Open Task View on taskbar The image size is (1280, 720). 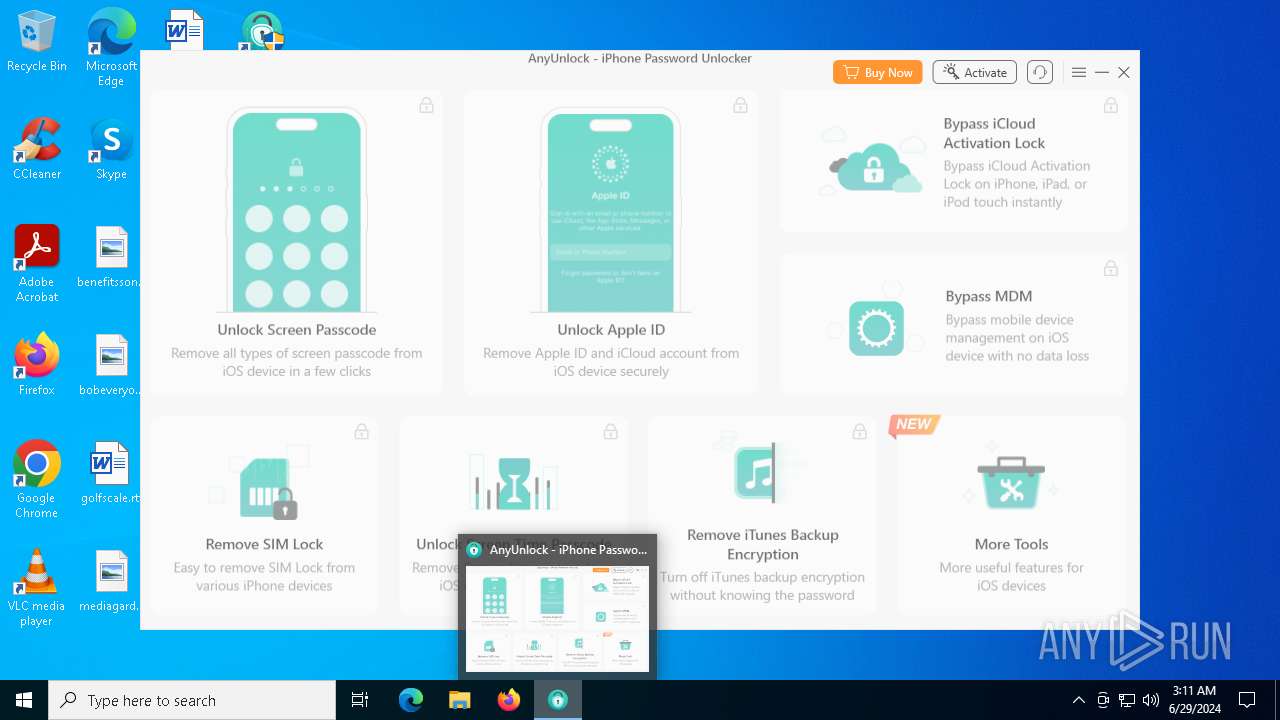coord(360,700)
